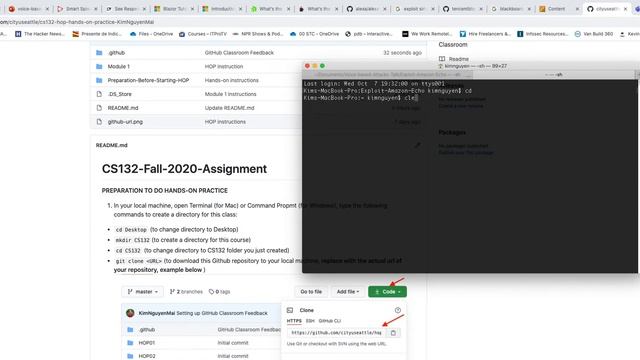This screenshot has width=640, height=360.
Task: Click the 'Update README.md' commit message
Action: coord(229,108)
